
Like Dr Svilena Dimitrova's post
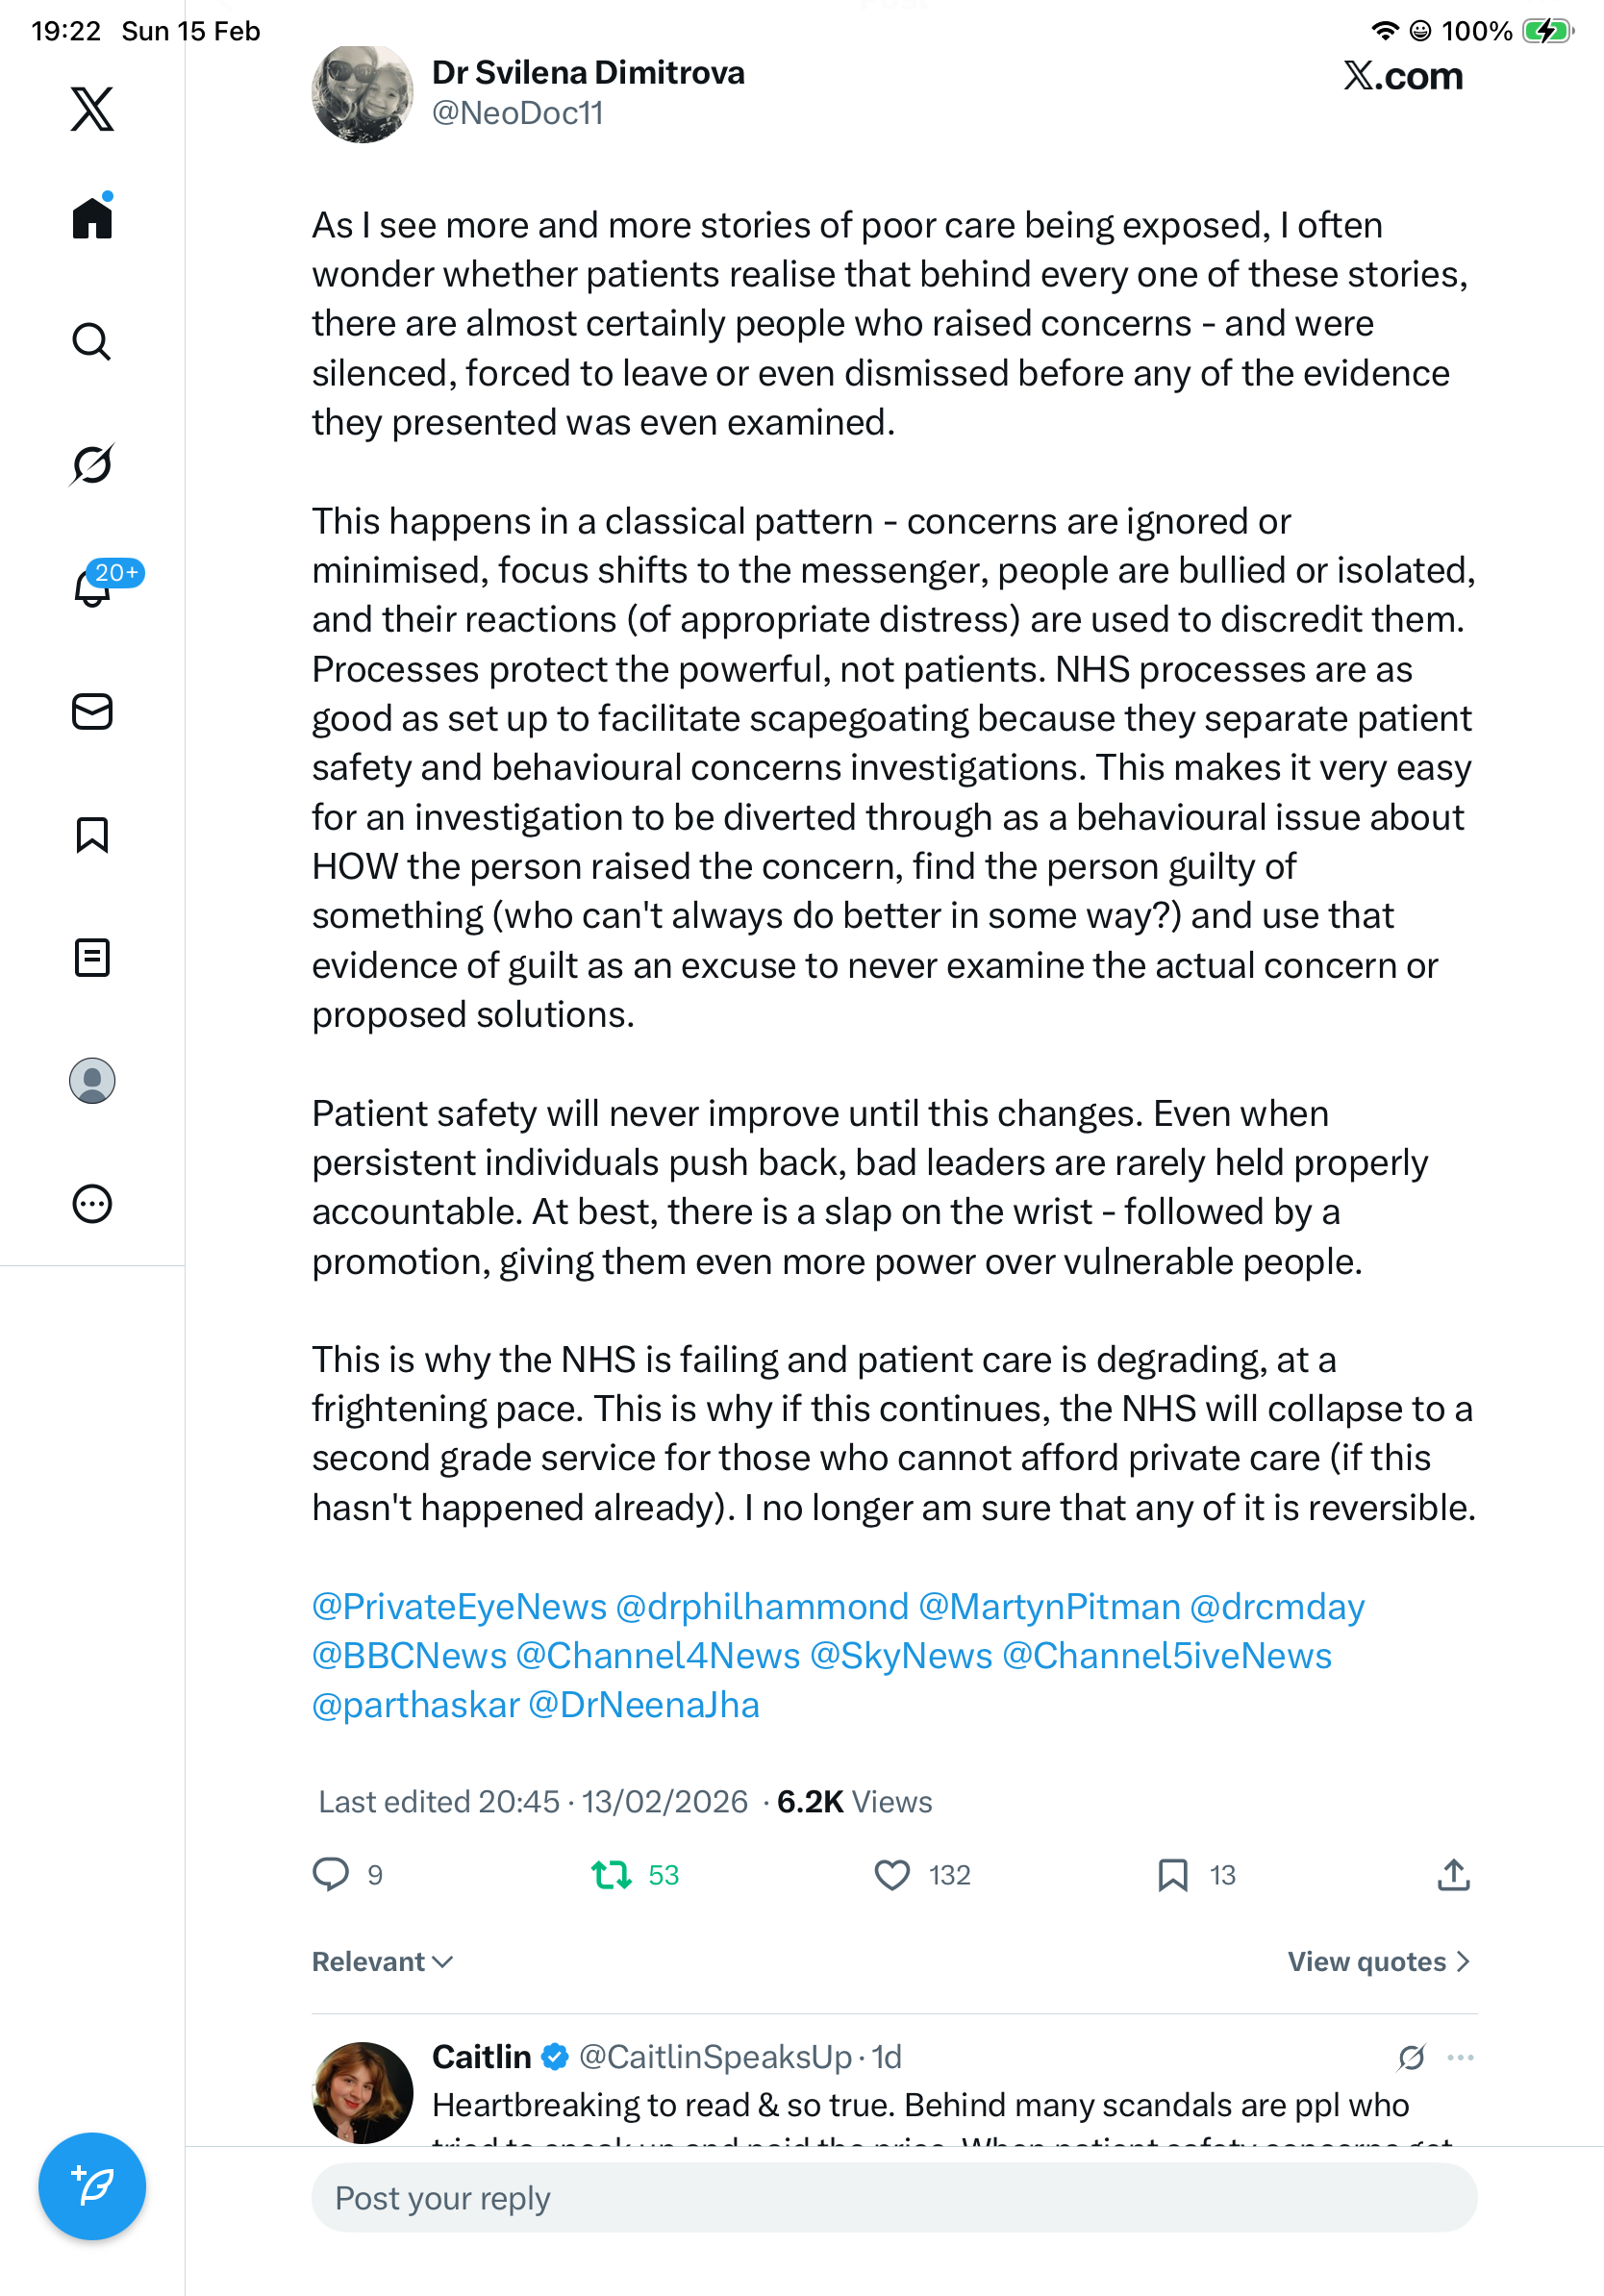click(x=892, y=1875)
